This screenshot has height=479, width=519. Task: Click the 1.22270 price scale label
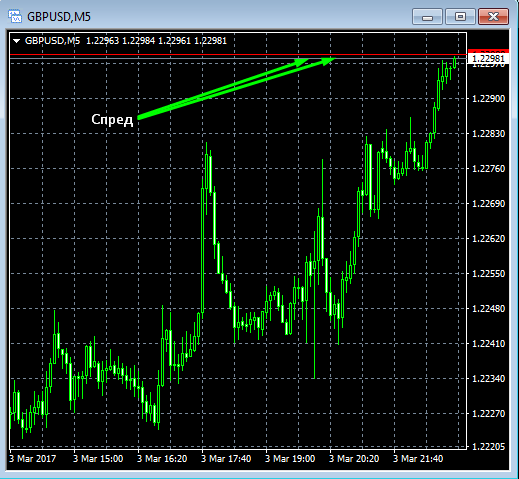[488, 414]
